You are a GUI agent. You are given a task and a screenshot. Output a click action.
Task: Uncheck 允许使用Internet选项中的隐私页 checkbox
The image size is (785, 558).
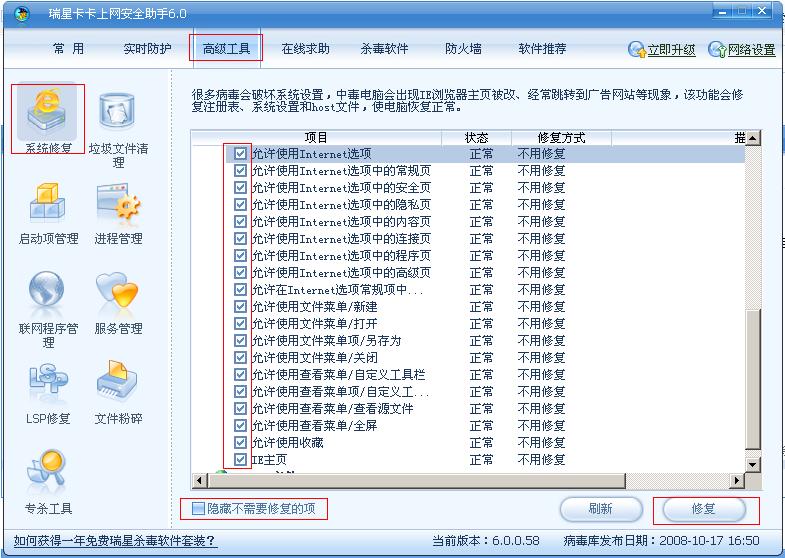click(240, 205)
